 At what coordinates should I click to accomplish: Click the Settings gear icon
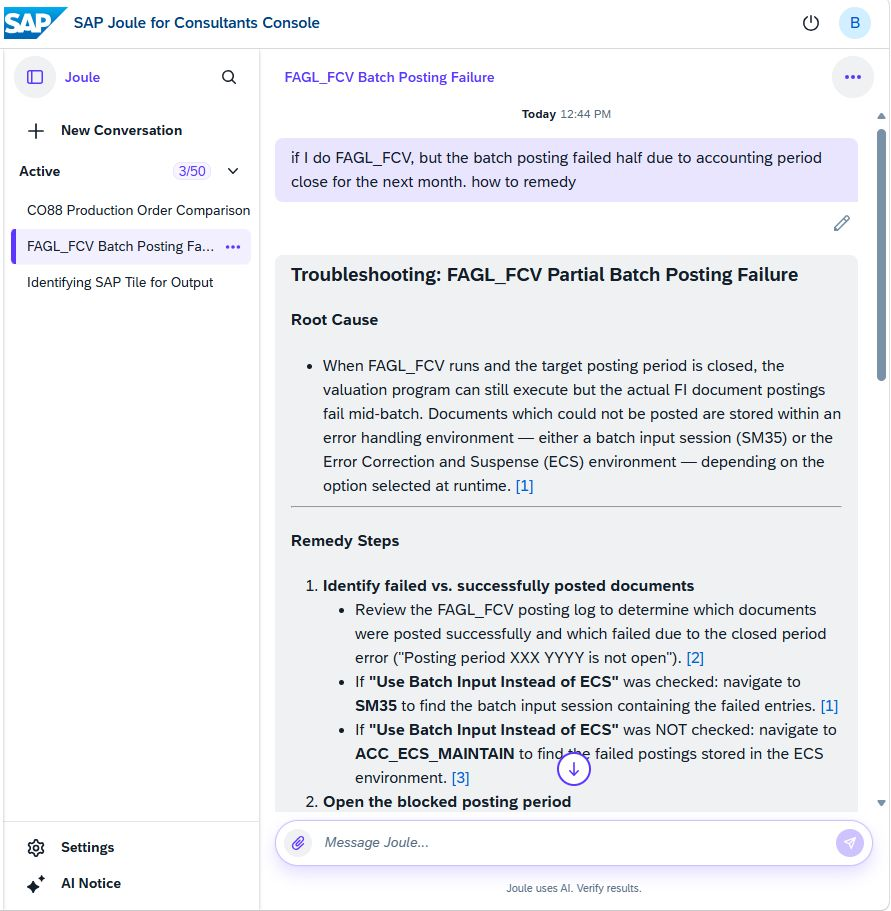pos(36,848)
